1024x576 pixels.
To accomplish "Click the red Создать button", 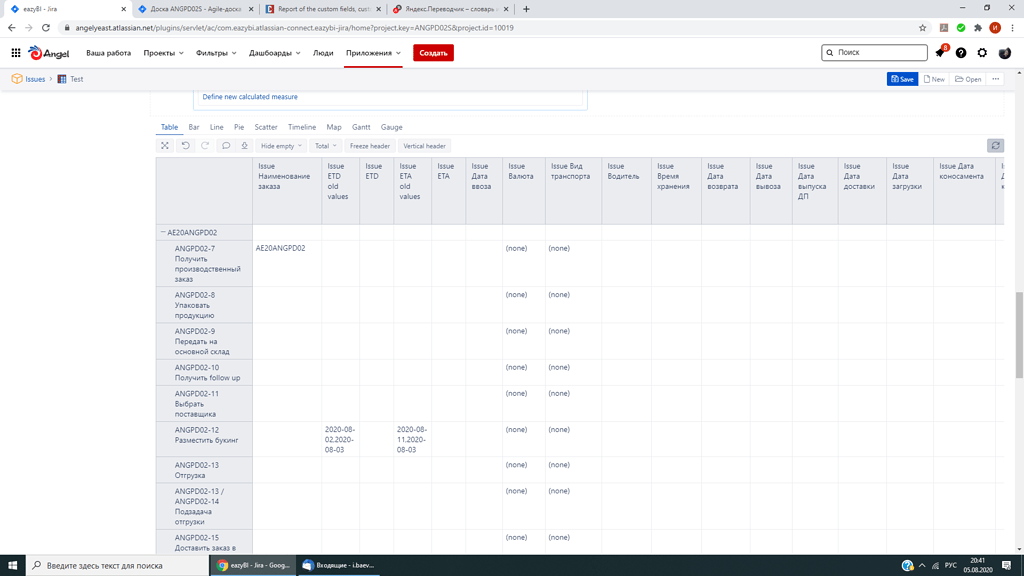I will pyautogui.click(x=433, y=51).
